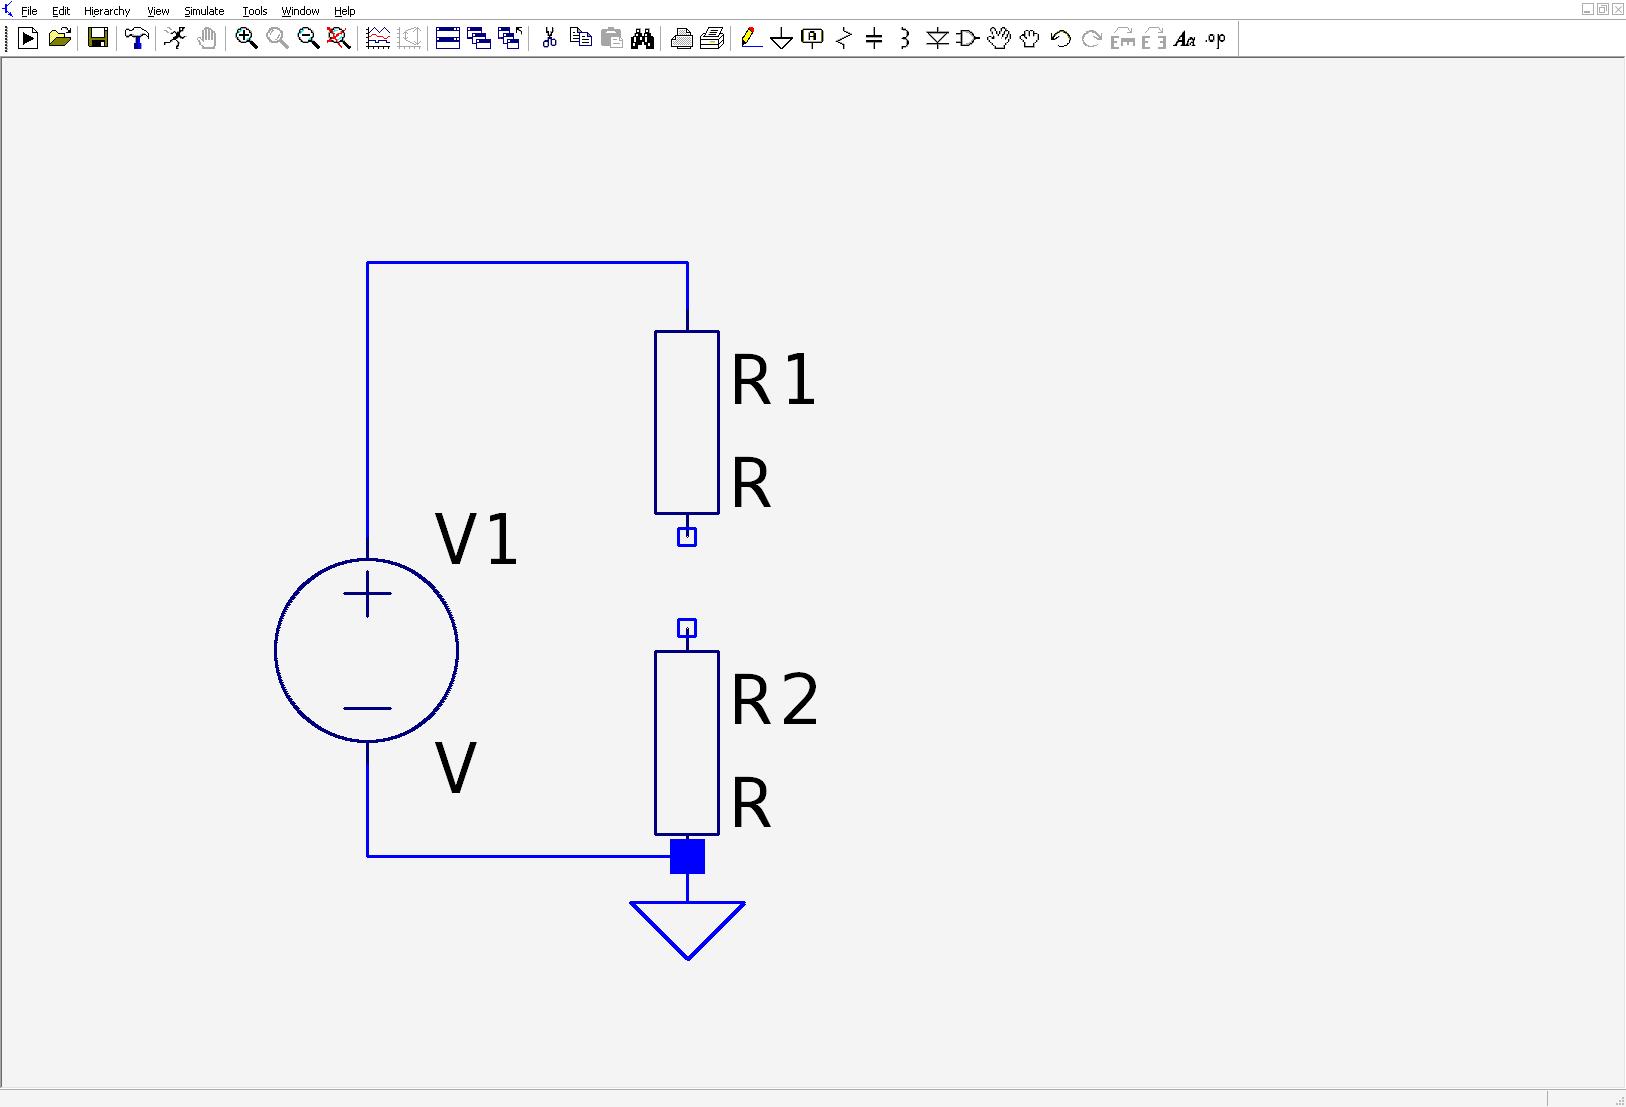Select the Diode component tool
Screen dimensions: 1626x1107
pyautogui.click(x=937, y=39)
